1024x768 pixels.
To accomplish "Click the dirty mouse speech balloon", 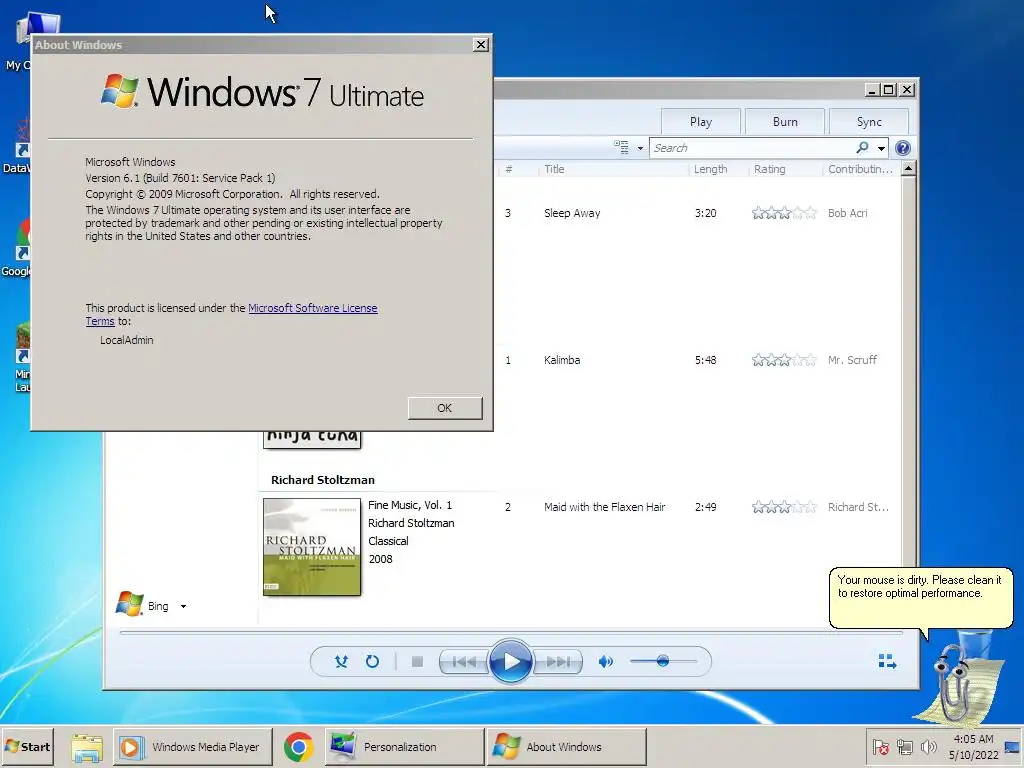I will pyautogui.click(x=921, y=598).
